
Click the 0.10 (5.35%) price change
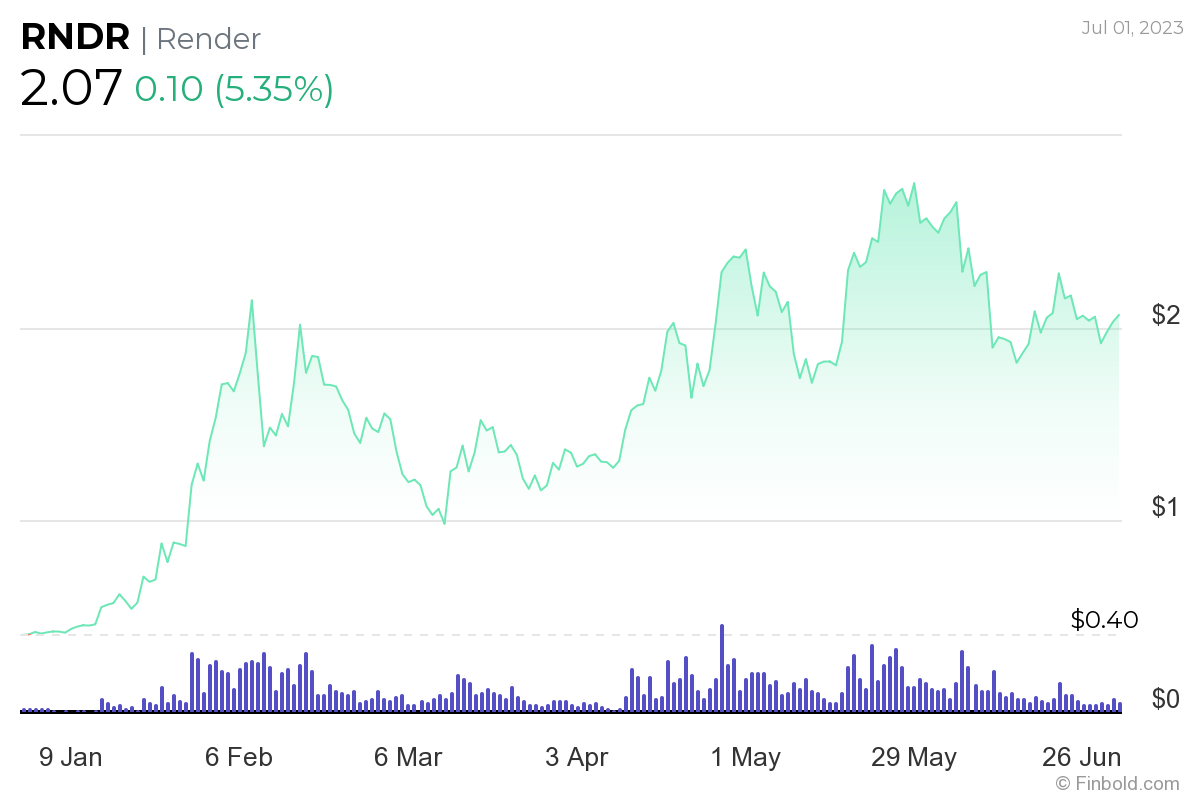click(234, 89)
